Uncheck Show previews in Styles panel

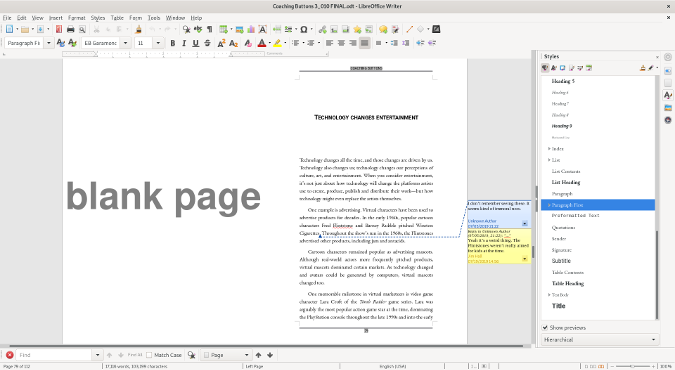point(545,328)
